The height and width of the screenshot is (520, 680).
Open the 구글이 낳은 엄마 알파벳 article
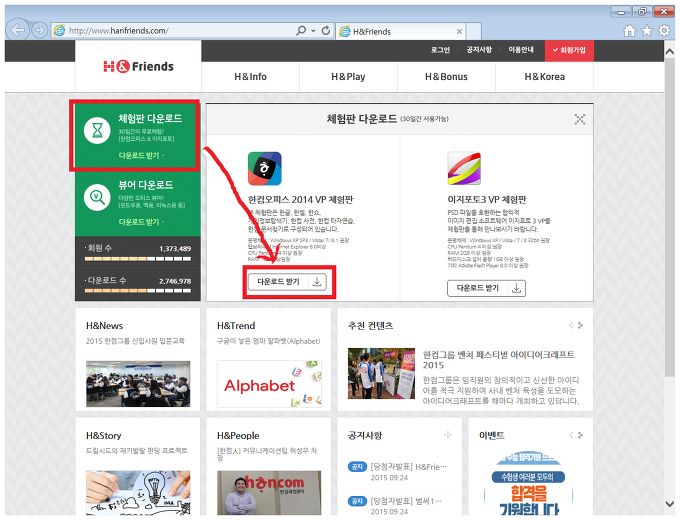pos(268,341)
